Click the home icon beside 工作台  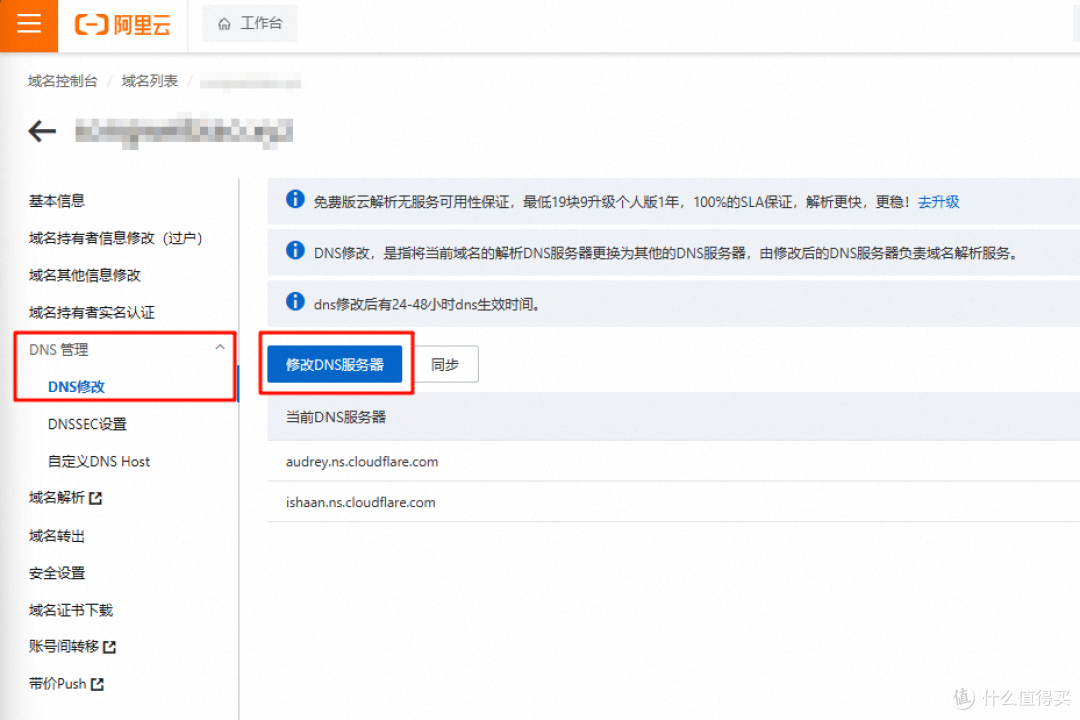(224, 24)
